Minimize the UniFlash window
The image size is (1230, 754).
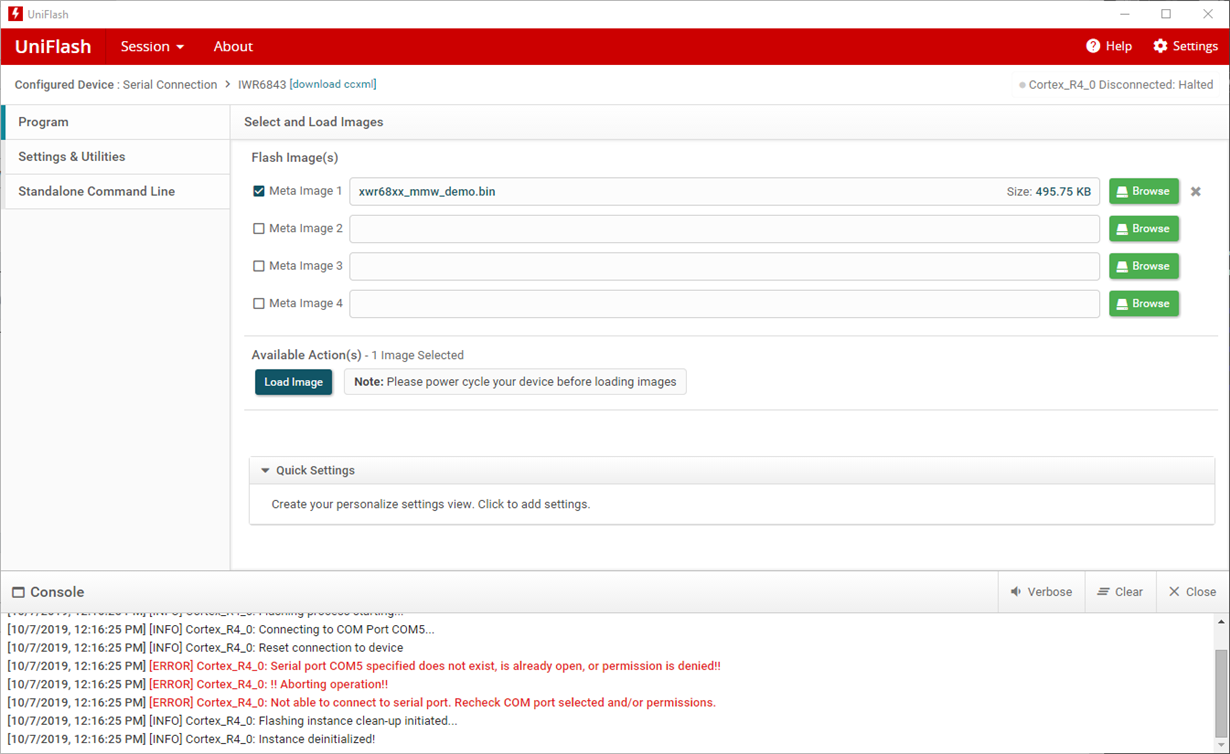(x=1125, y=14)
